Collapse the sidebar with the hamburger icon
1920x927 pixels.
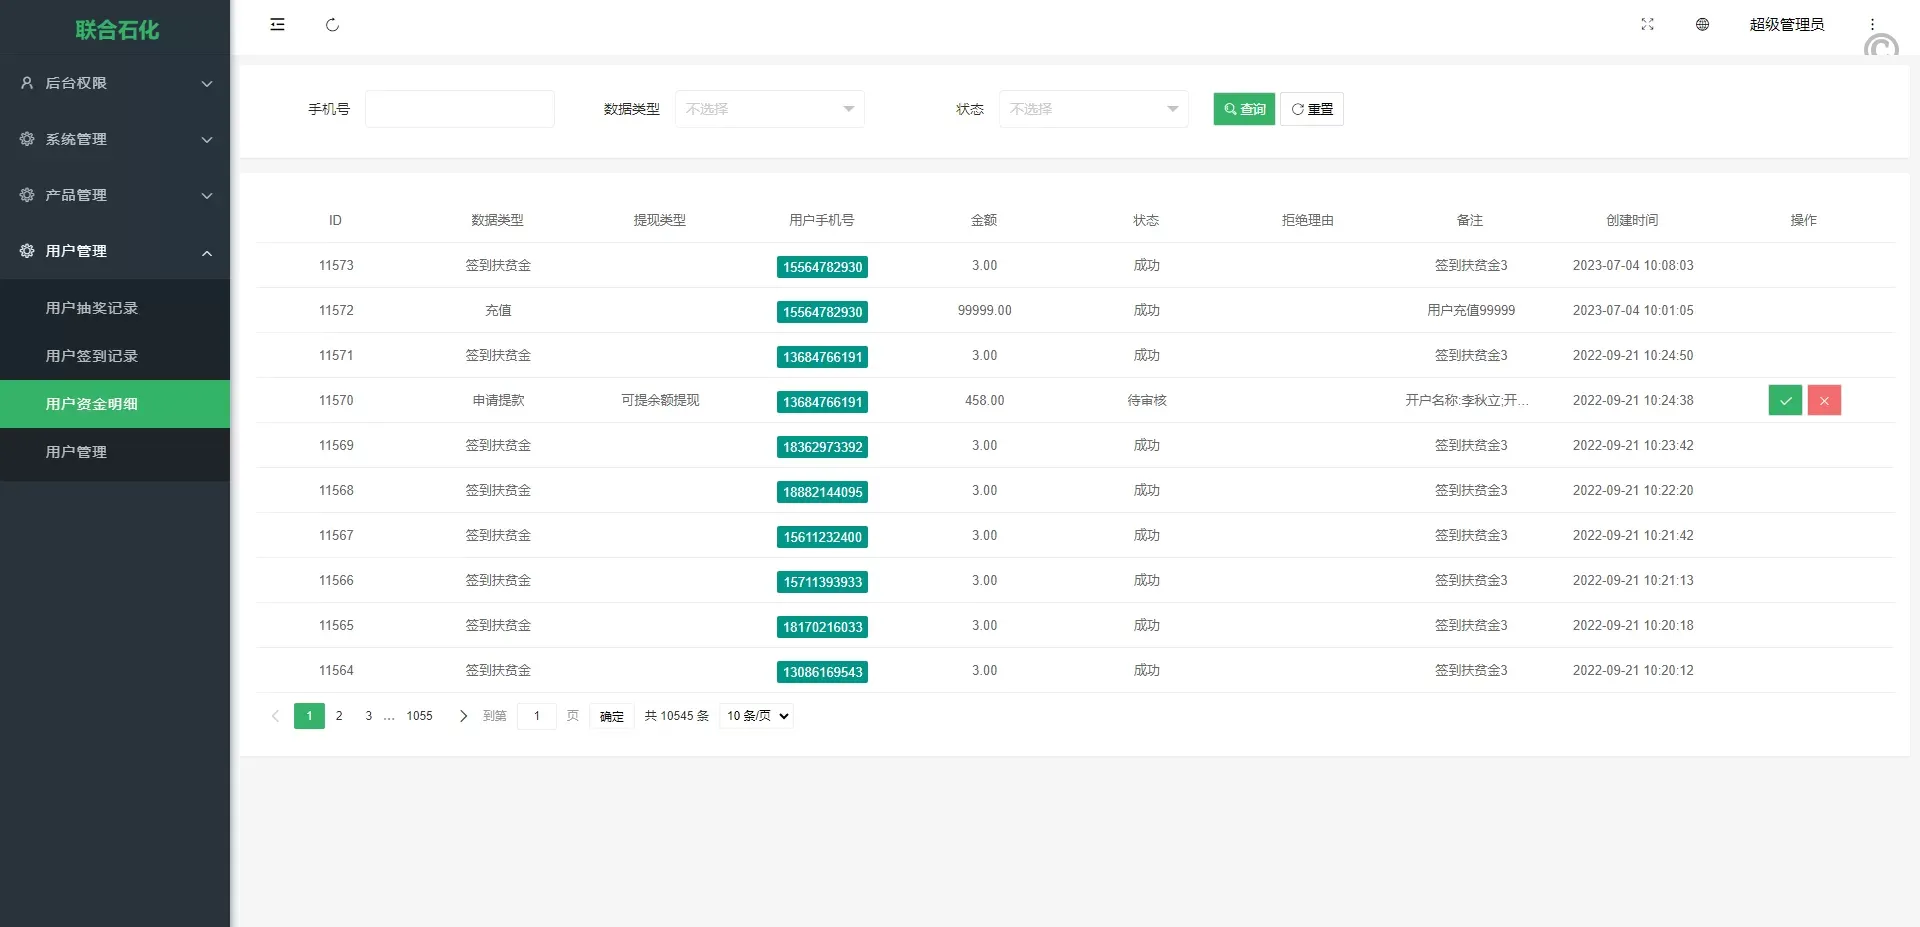[277, 24]
